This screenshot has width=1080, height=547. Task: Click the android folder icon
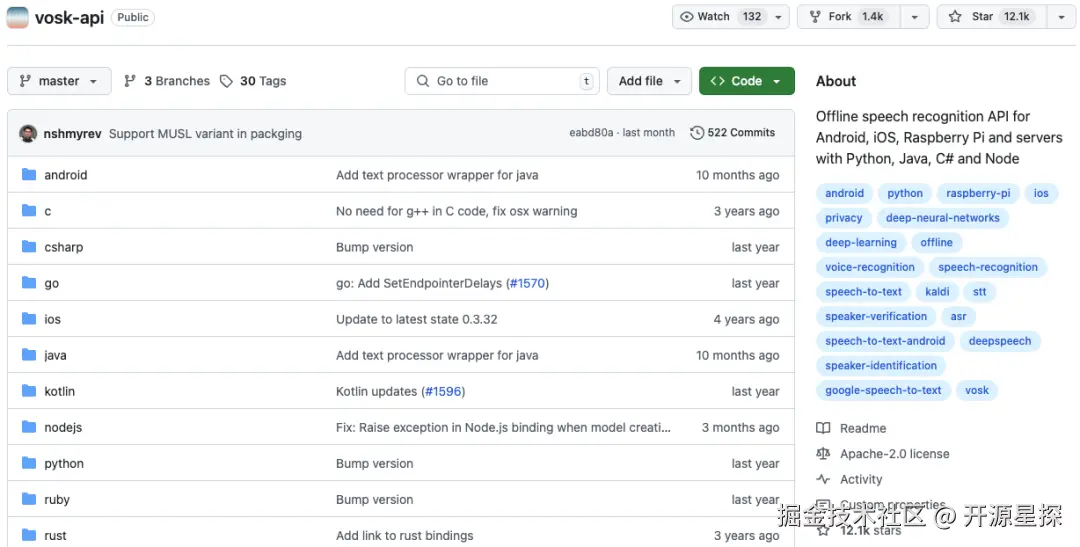28,175
